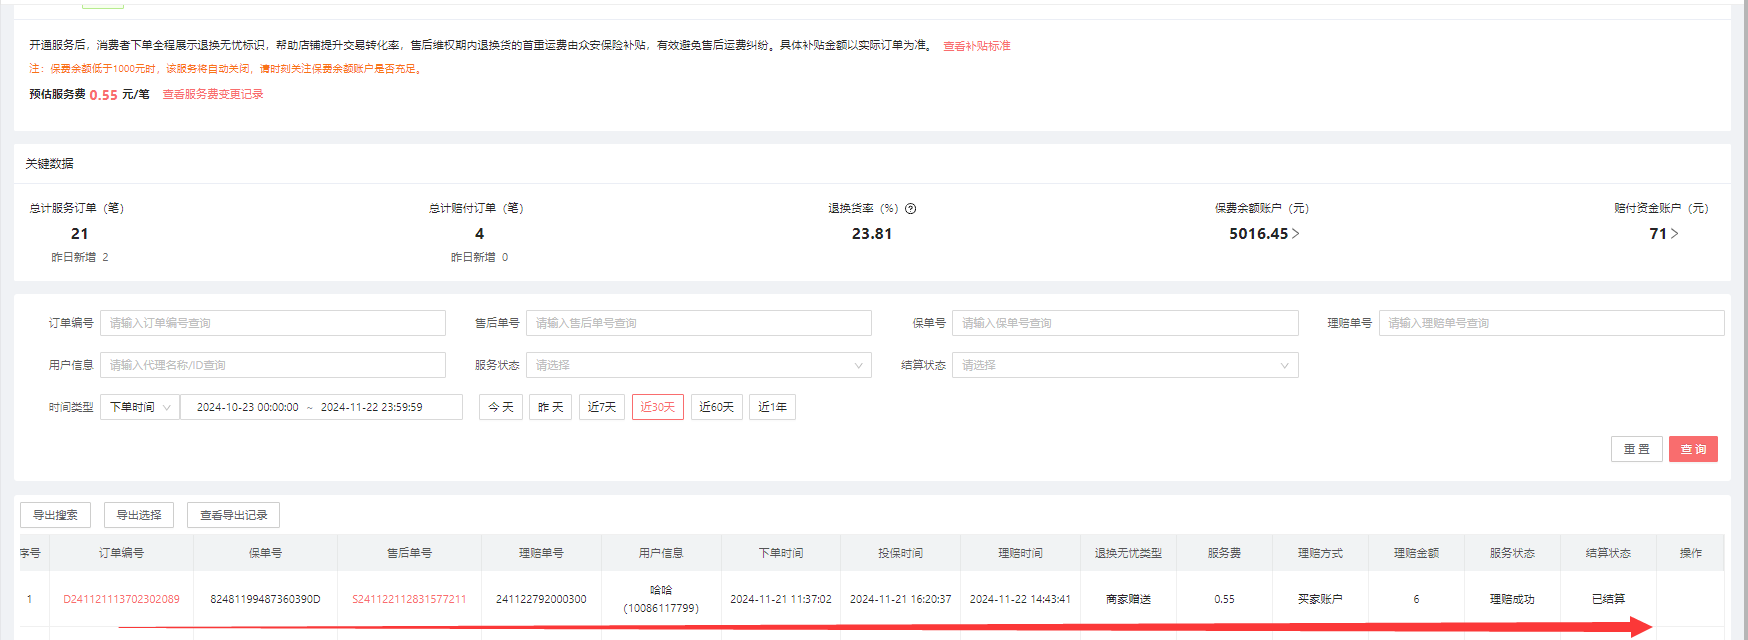Click the start date 2024-10-23 field
Image resolution: width=1748 pixels, height=640 pixels.
tap(247, 407)
